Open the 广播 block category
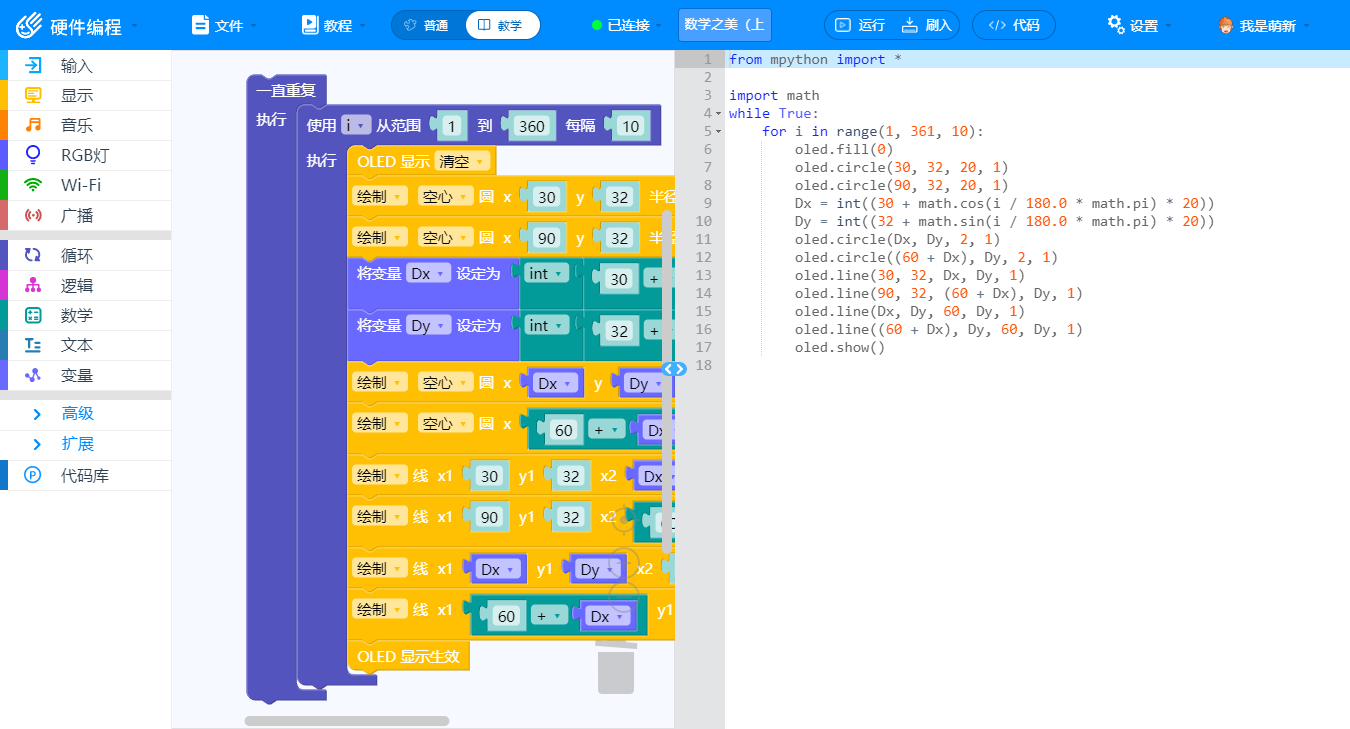This screenshot has height=729, width=1350. pos(85,215)
